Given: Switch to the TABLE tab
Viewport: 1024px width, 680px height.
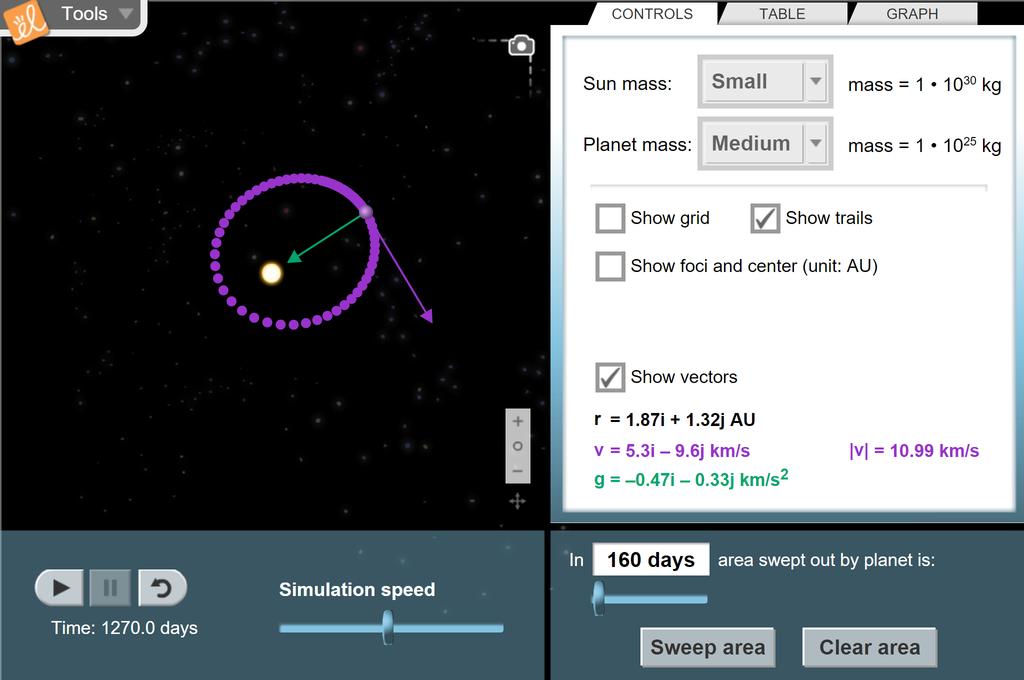Looking at the screenshot, I should click(782, 14).
